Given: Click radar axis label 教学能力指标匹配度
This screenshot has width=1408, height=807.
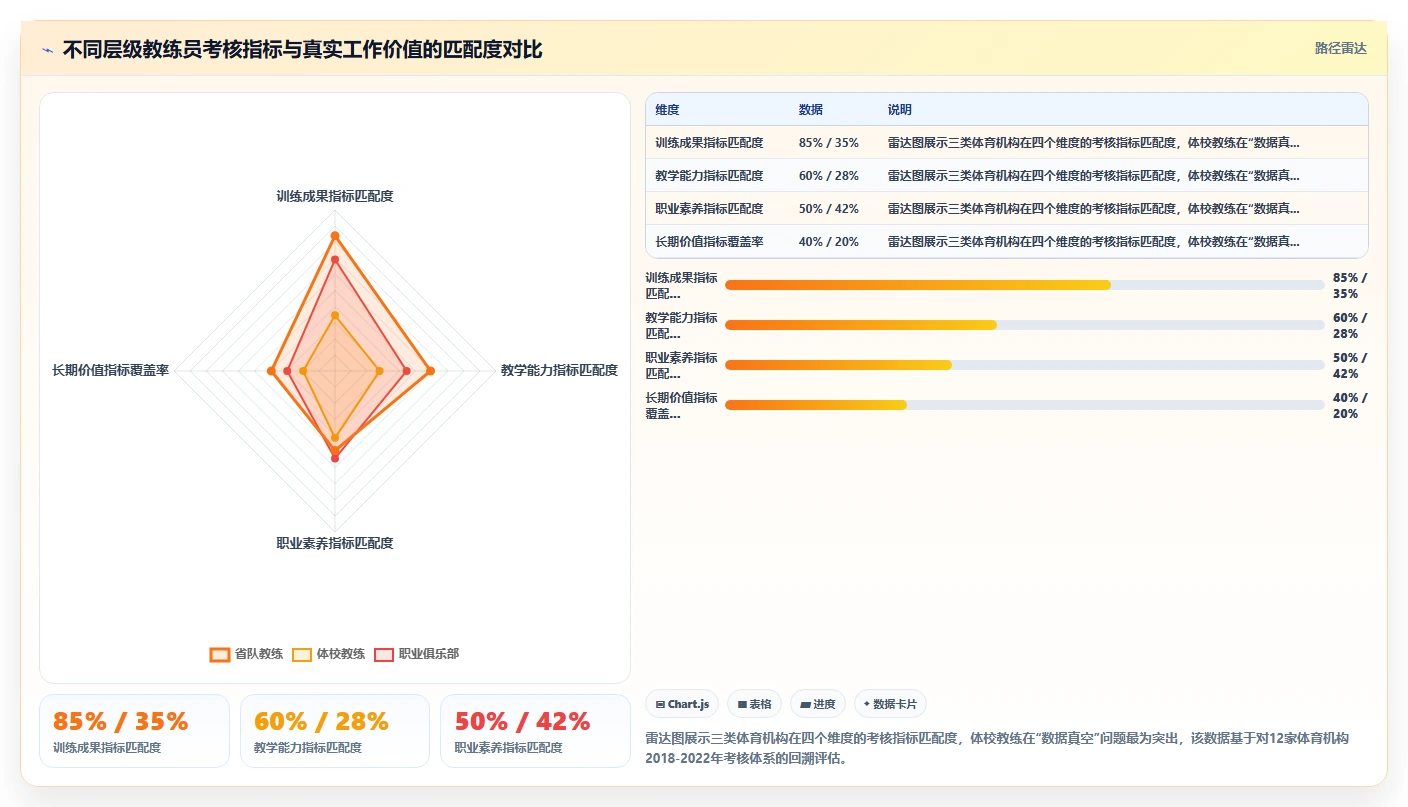Looking at the screenshot, I should 559,370.
